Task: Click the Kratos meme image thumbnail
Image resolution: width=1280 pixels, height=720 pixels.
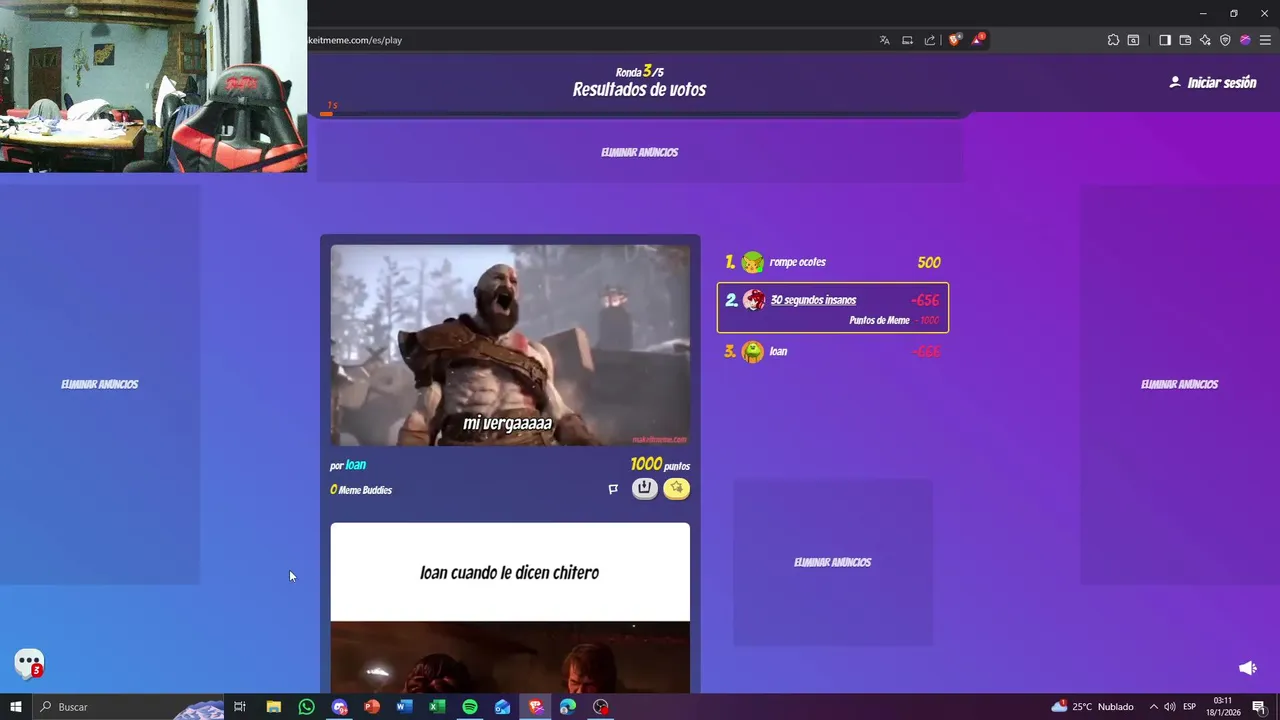Action: (510, 345)
